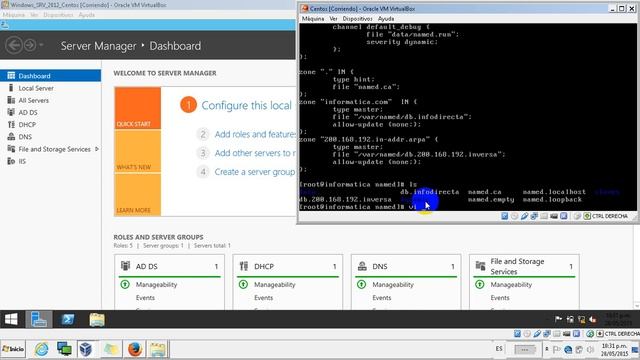Click the IIS sidebar icon
640x360 pixels.
(11, 161)
